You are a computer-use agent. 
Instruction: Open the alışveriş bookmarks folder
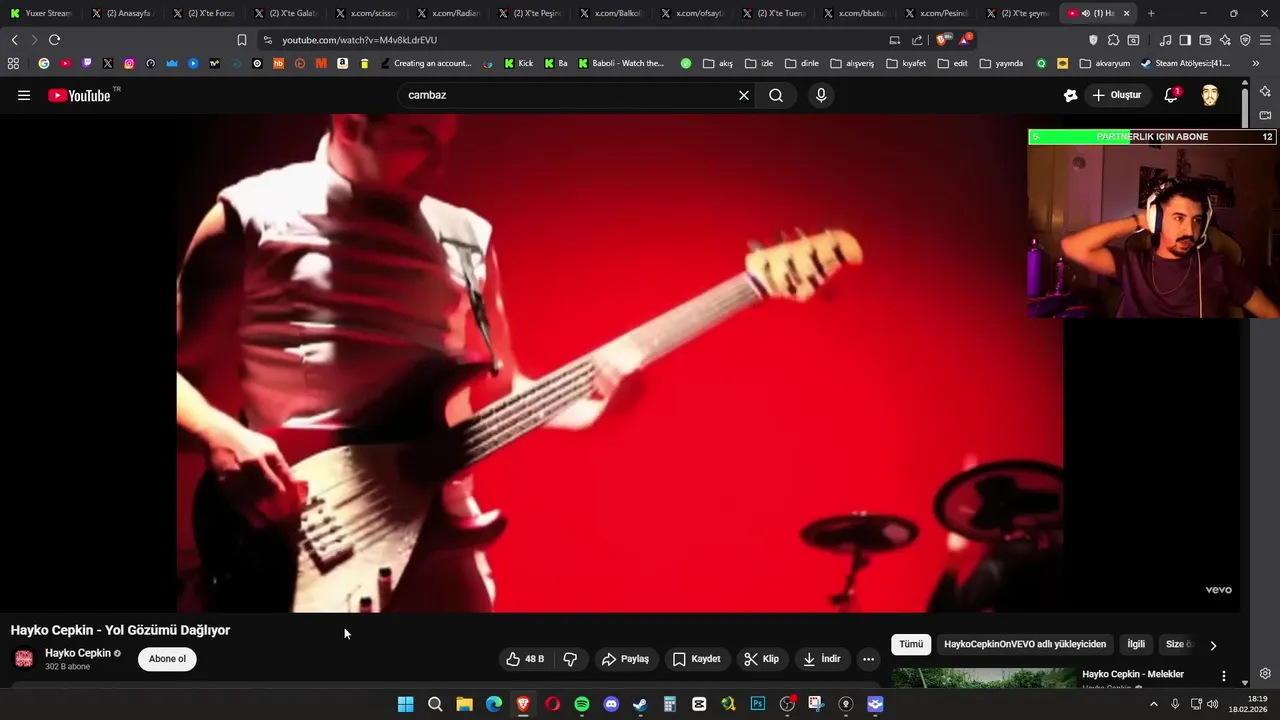pos(852,63)
